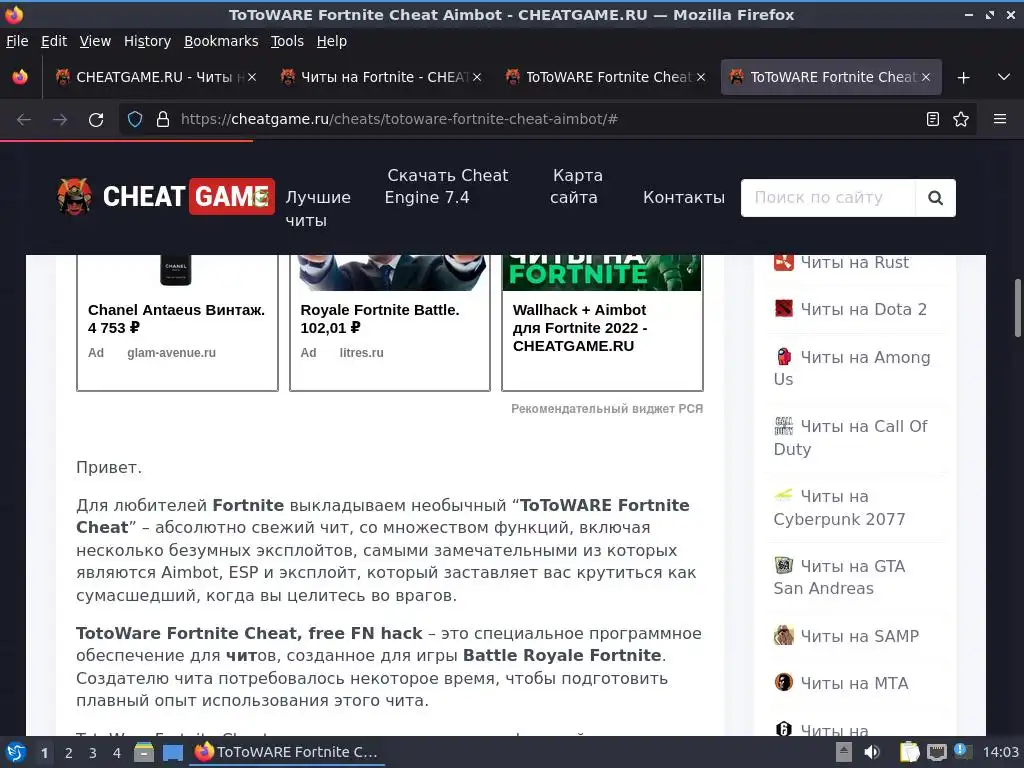
Task: Reload the page with the refresh icon
Action: click(x=96, y=120)
